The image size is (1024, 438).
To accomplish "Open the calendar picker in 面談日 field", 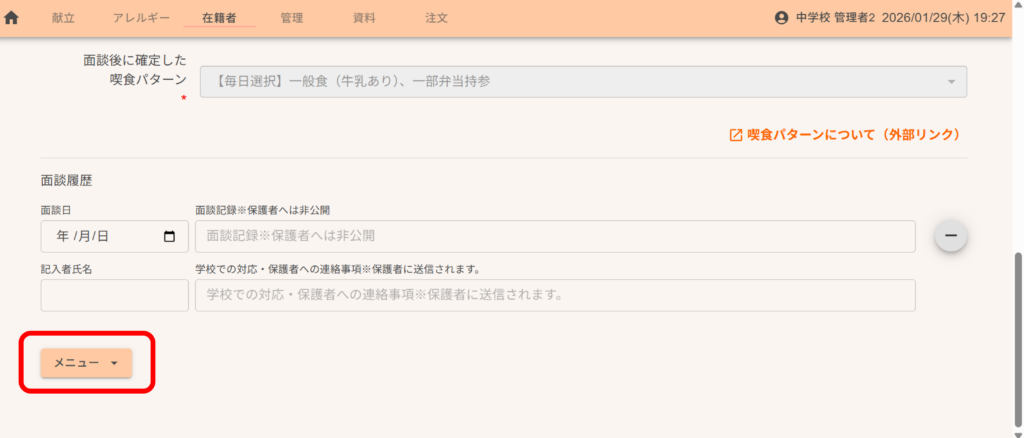I will coord(169,236).
